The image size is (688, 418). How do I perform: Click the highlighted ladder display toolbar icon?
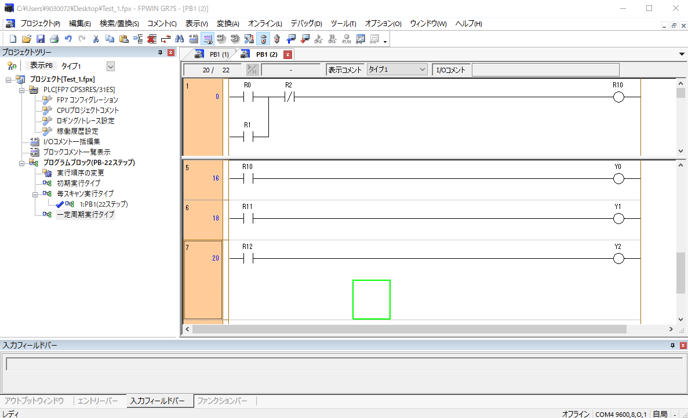(x=207, y=39)
